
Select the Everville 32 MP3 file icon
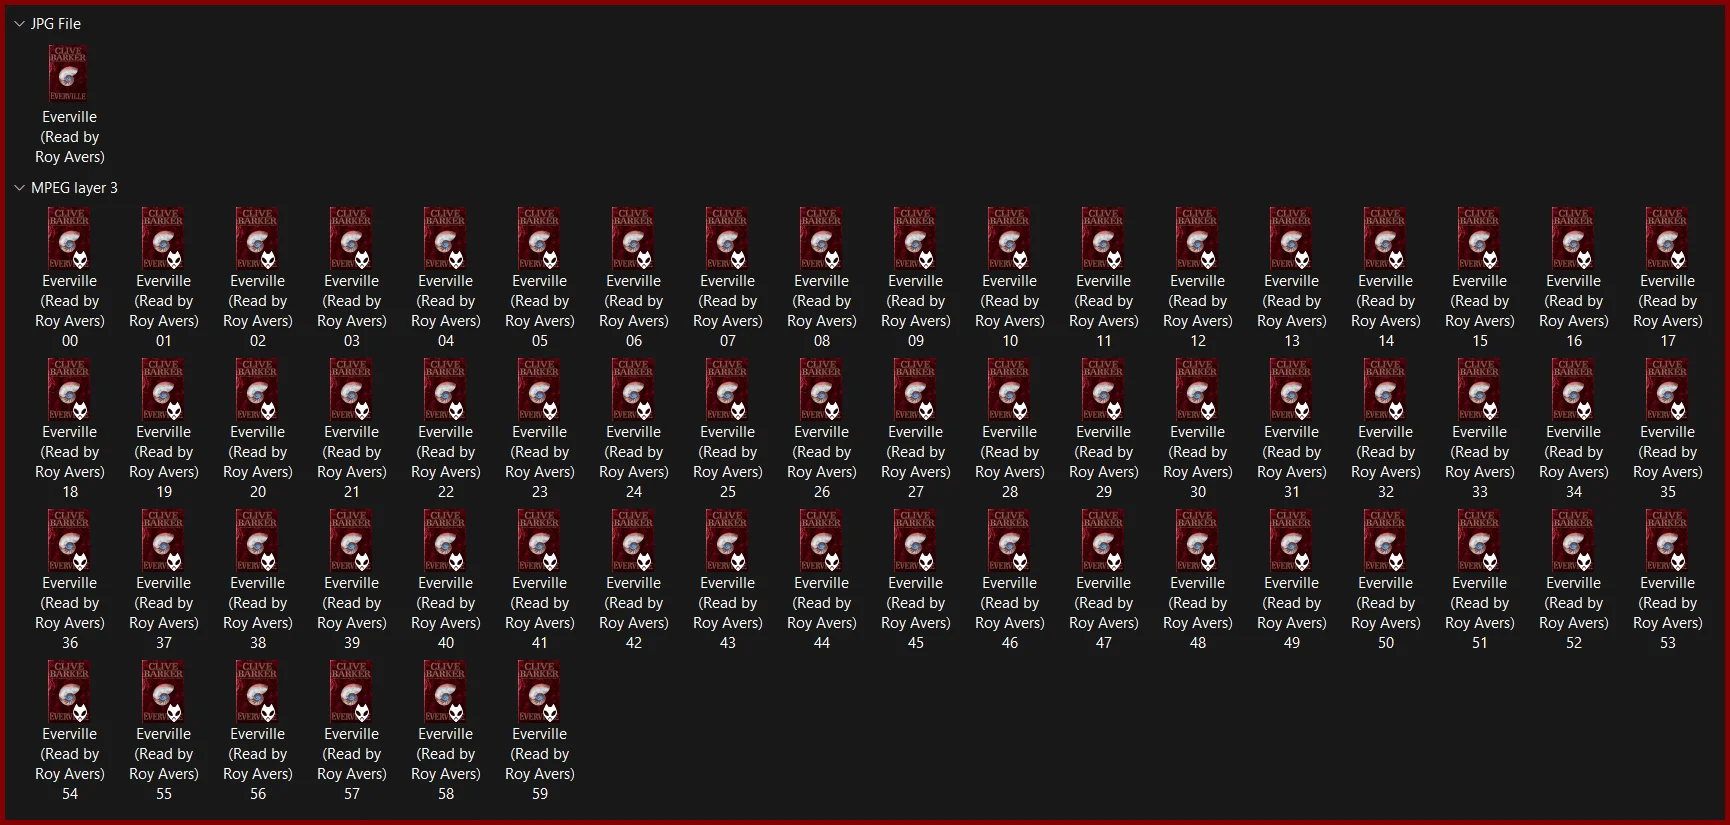pos(1385,389)
